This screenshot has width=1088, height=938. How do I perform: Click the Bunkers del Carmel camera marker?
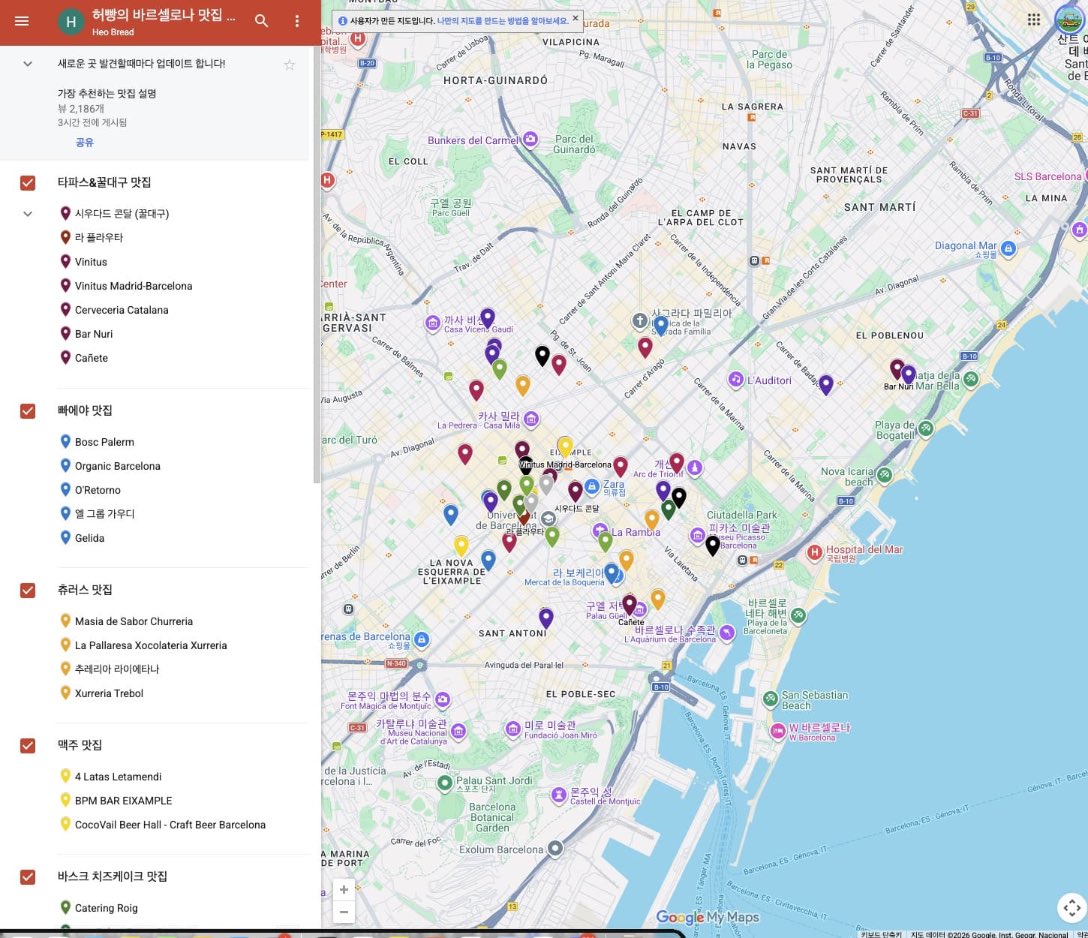pos(531,139)
